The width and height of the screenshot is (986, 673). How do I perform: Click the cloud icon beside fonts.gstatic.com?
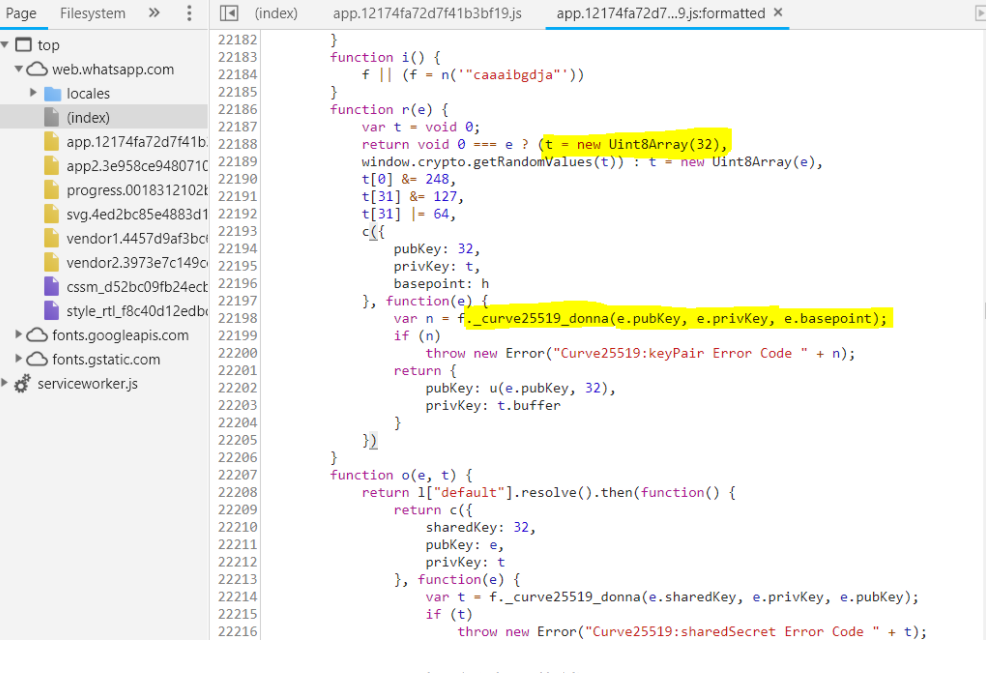coord(38,359)
